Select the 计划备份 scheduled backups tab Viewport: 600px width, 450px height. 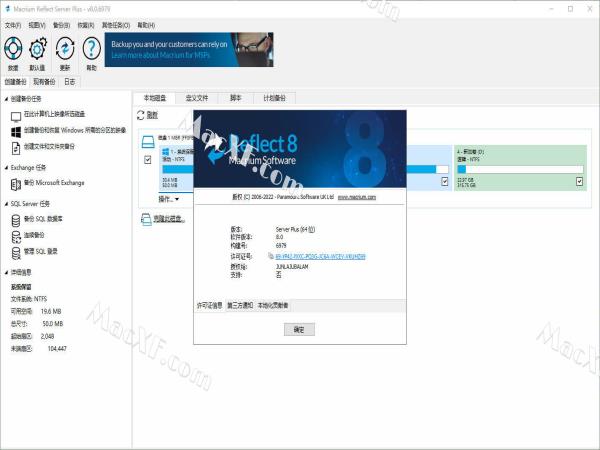[x=274, y=98]
